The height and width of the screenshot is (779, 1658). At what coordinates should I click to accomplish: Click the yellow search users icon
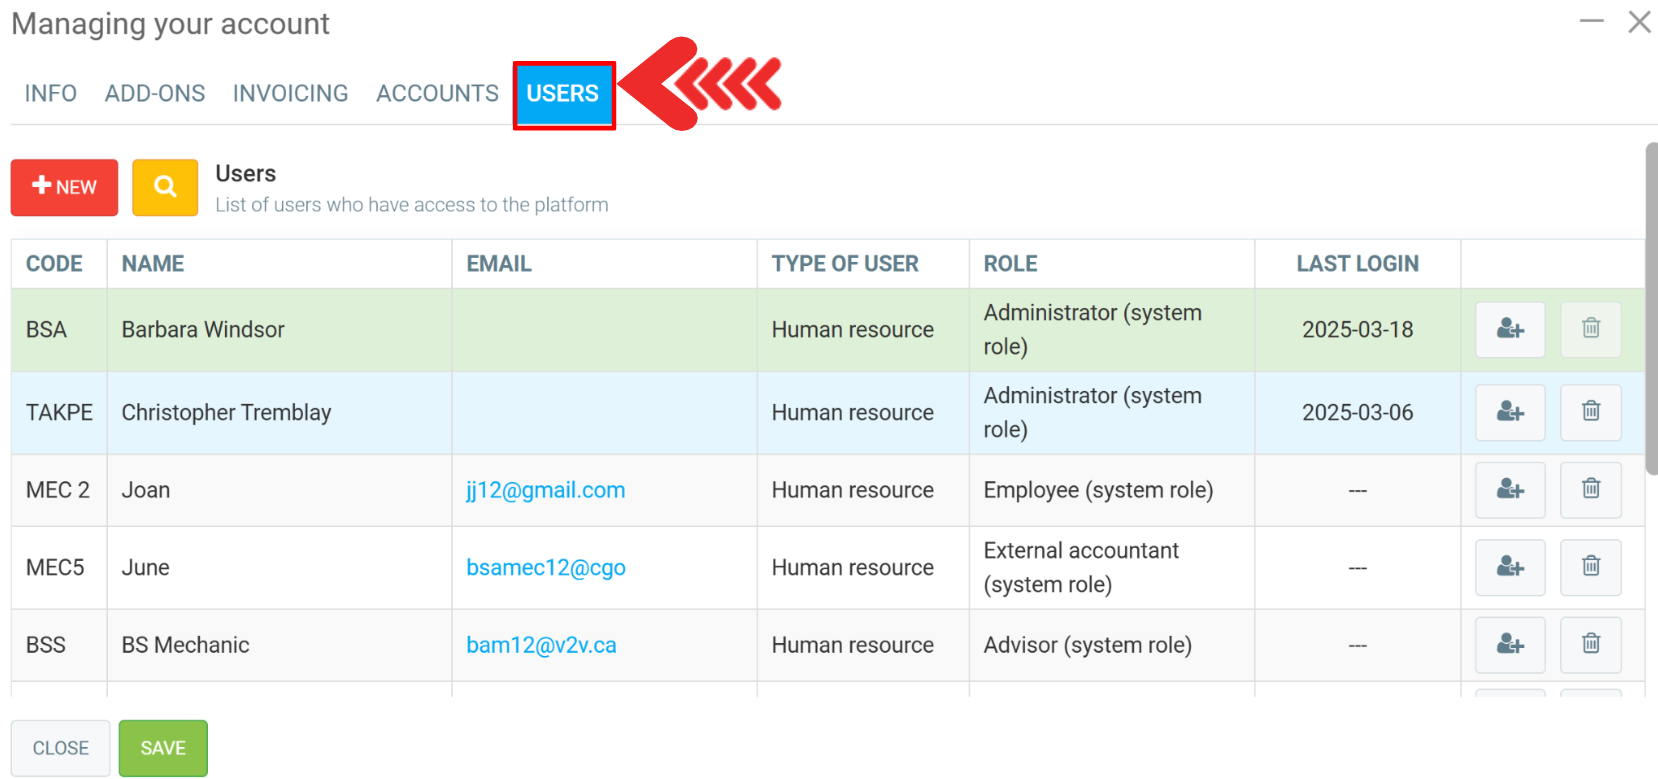[165, 187]
